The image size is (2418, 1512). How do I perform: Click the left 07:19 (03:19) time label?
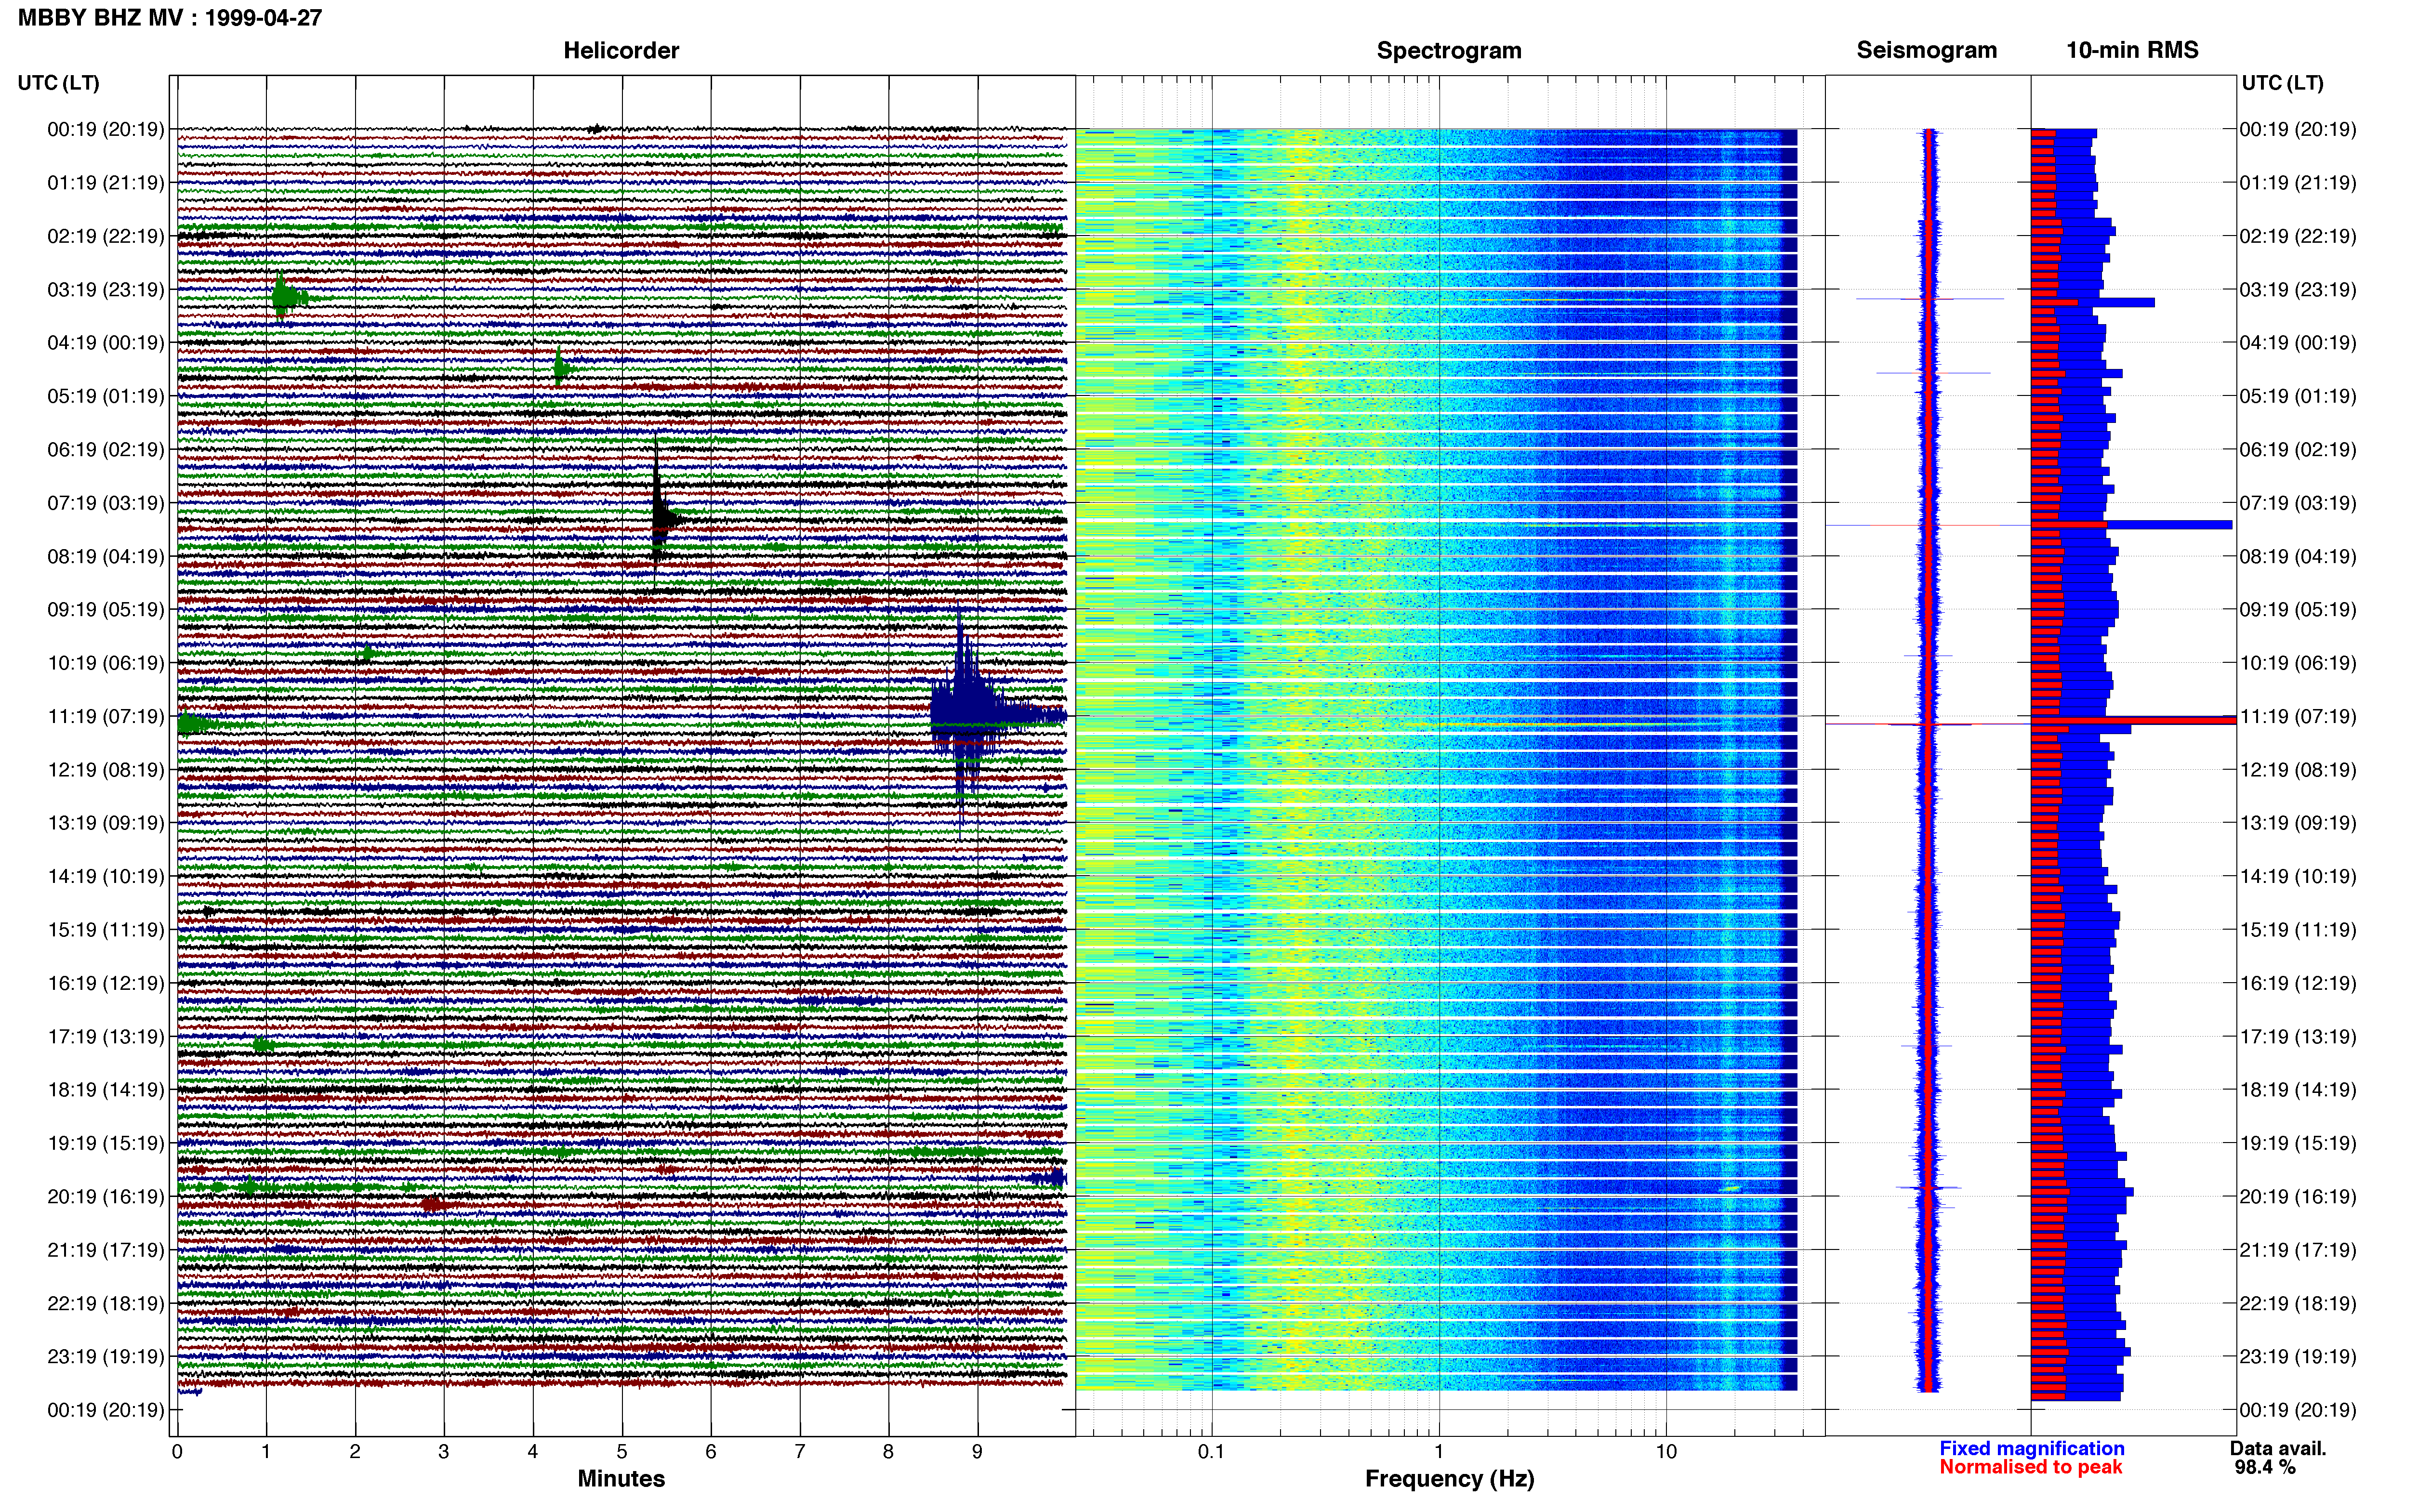point(106,503)
